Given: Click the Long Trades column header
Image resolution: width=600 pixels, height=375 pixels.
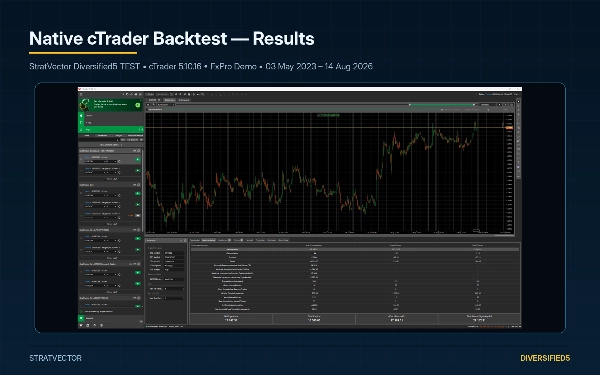Looking at the screenshot, I should click(x=396, y=245).
